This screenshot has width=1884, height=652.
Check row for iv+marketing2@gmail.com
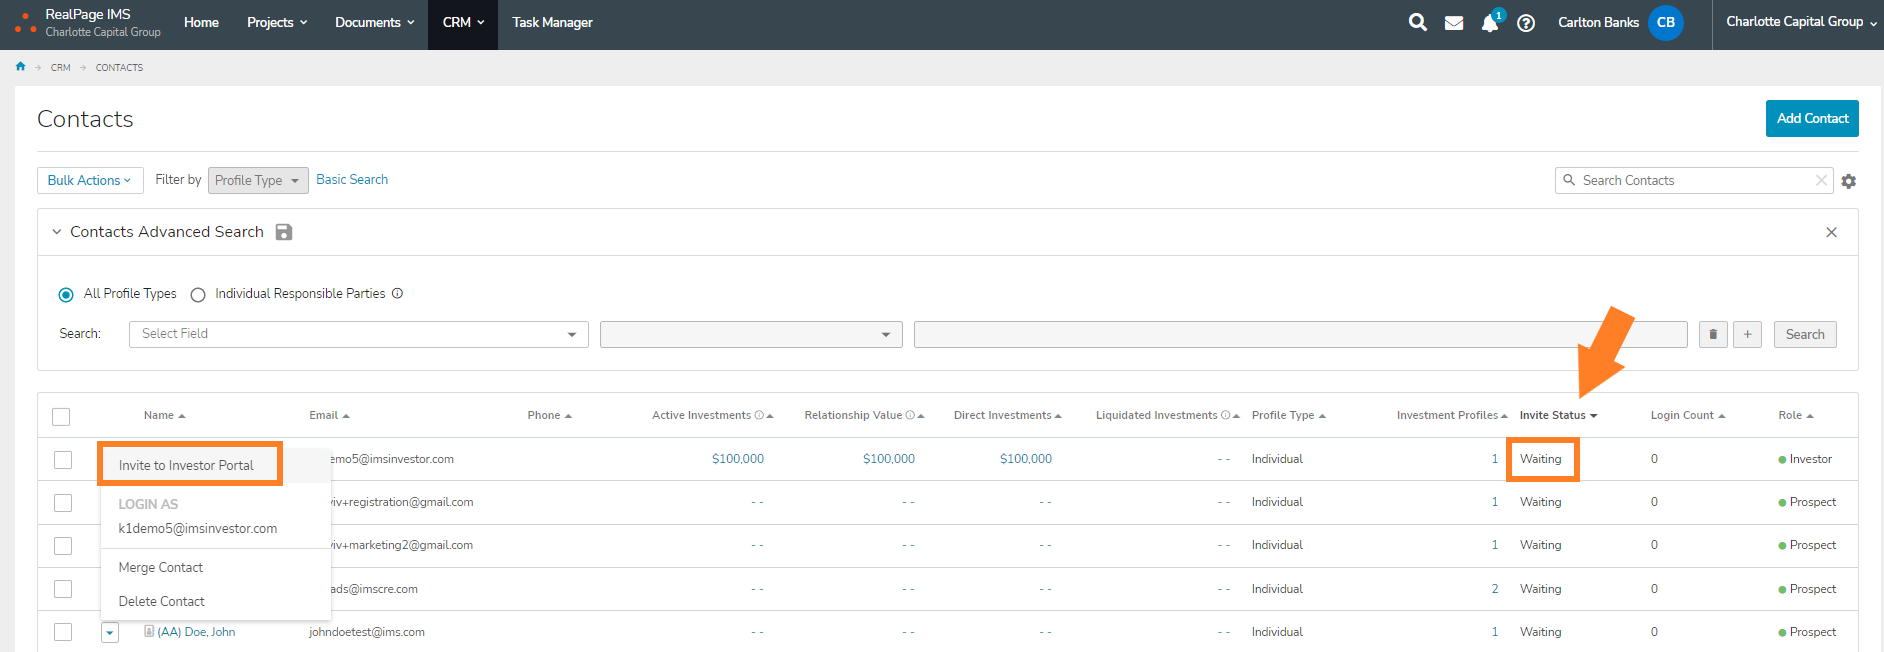[63, 545]
